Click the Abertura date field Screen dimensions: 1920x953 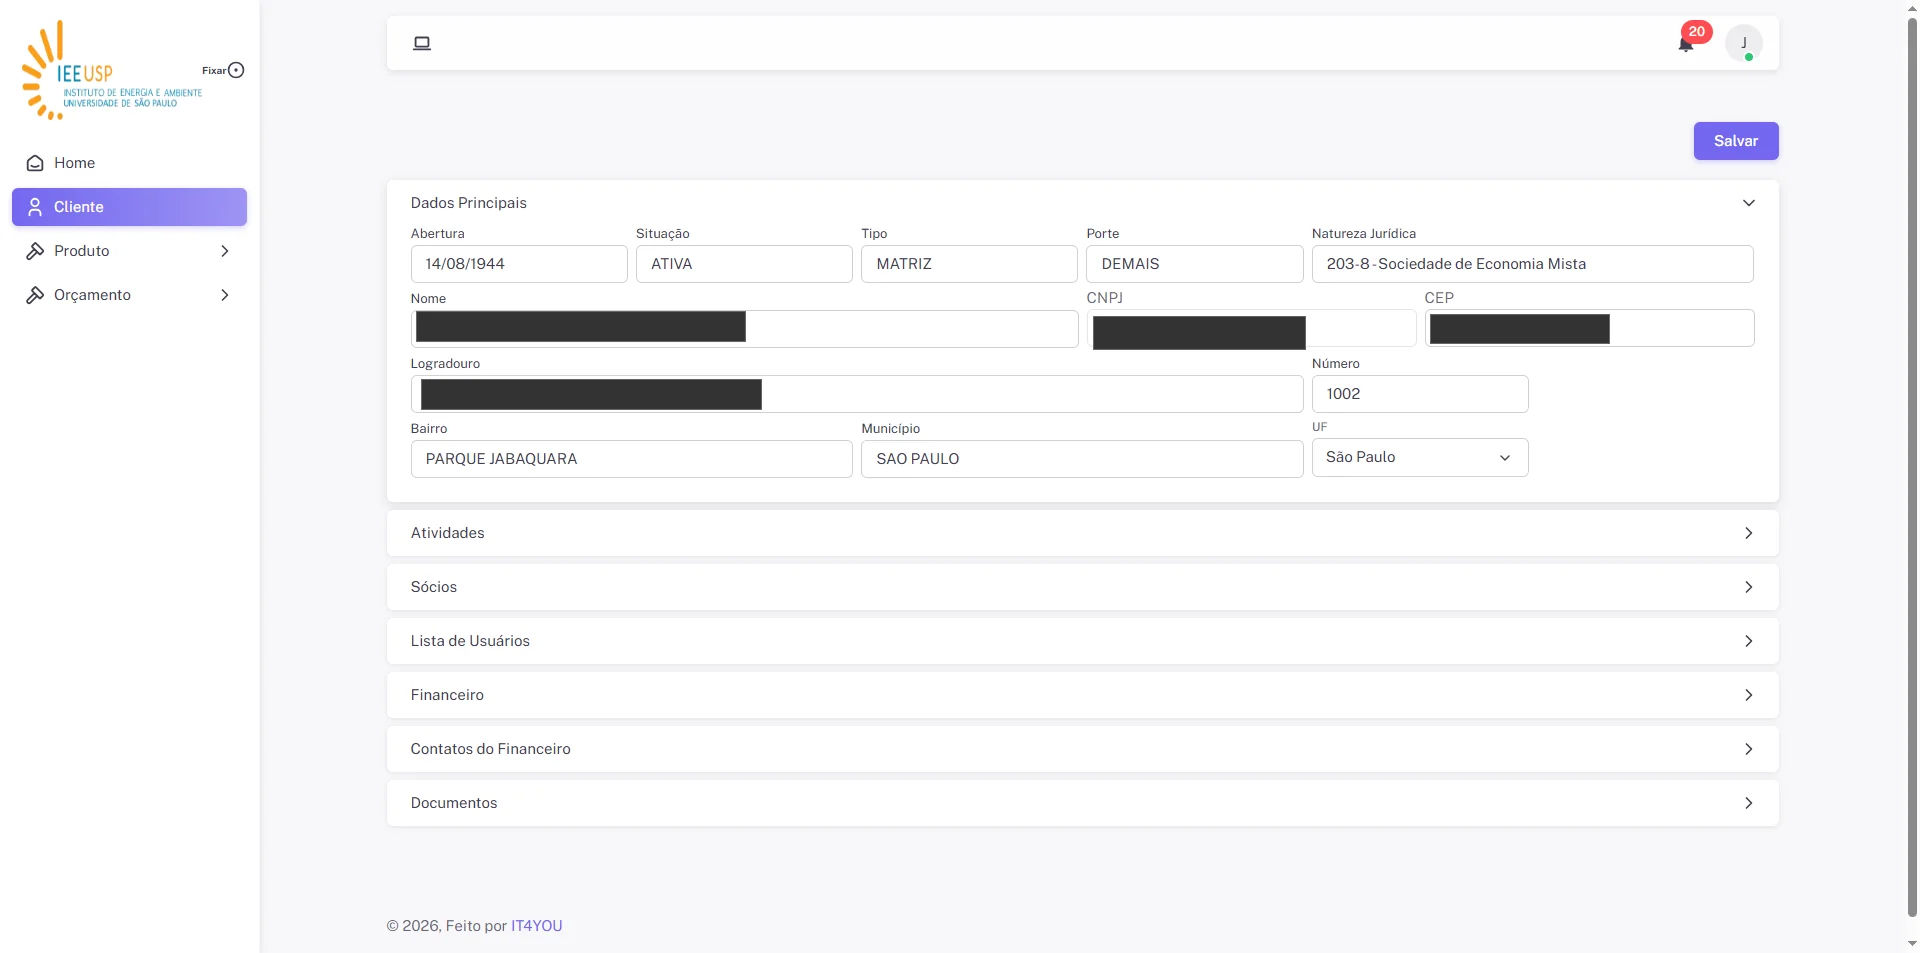coord(519,264)
